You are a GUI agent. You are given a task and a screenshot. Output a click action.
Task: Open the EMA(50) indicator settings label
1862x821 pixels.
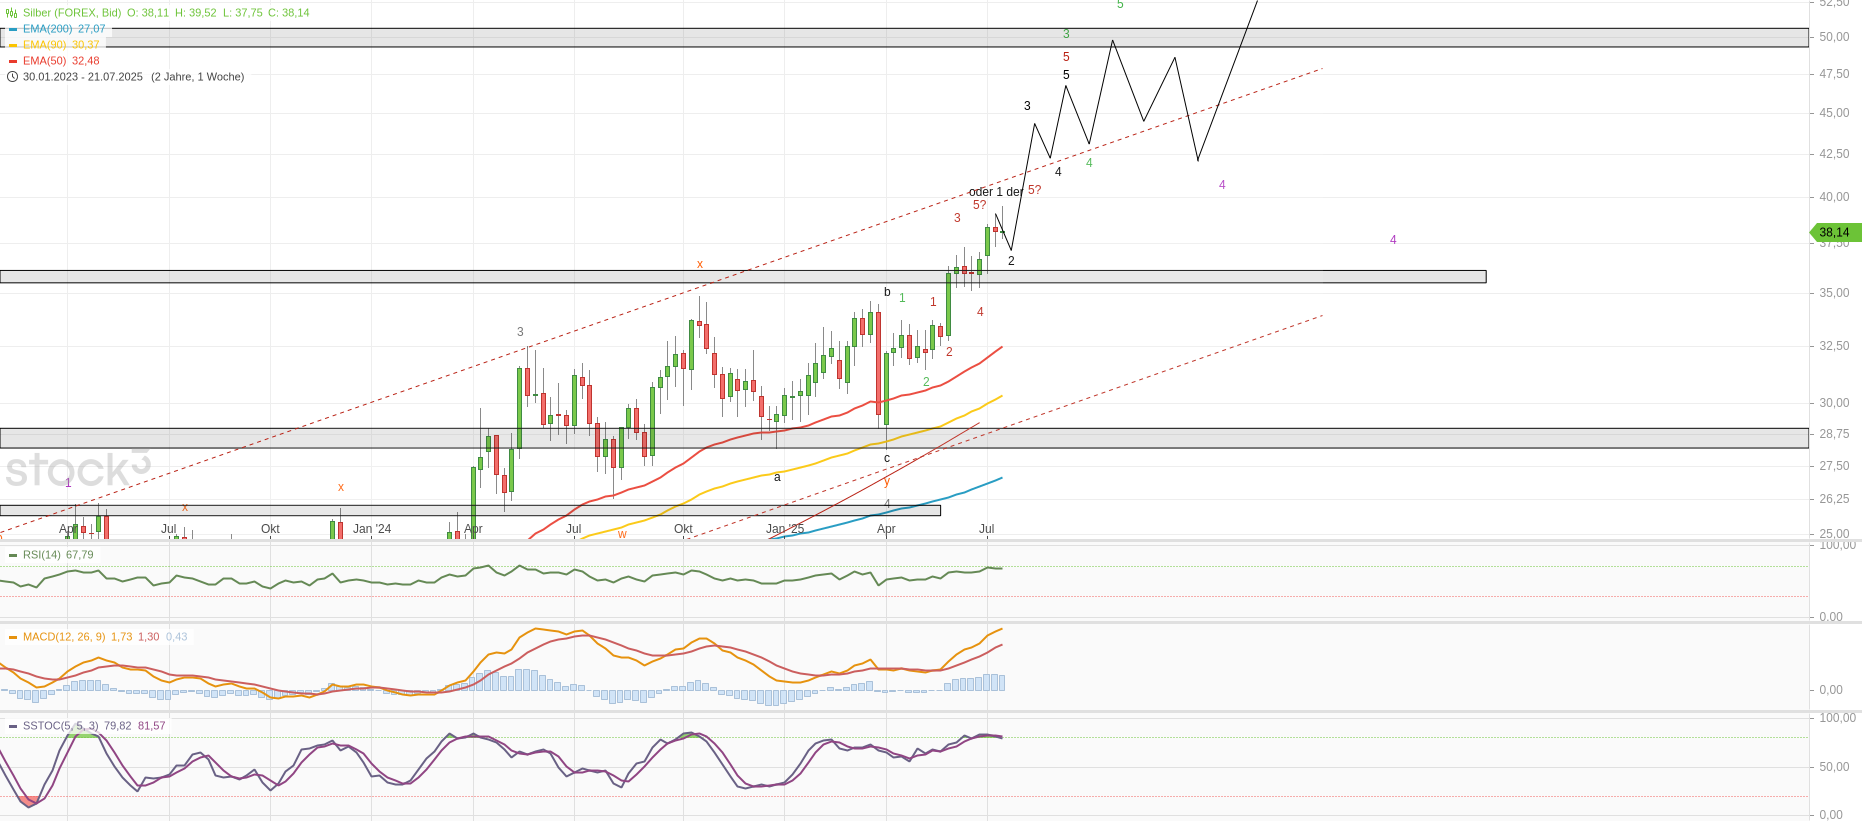click(44, 61)
